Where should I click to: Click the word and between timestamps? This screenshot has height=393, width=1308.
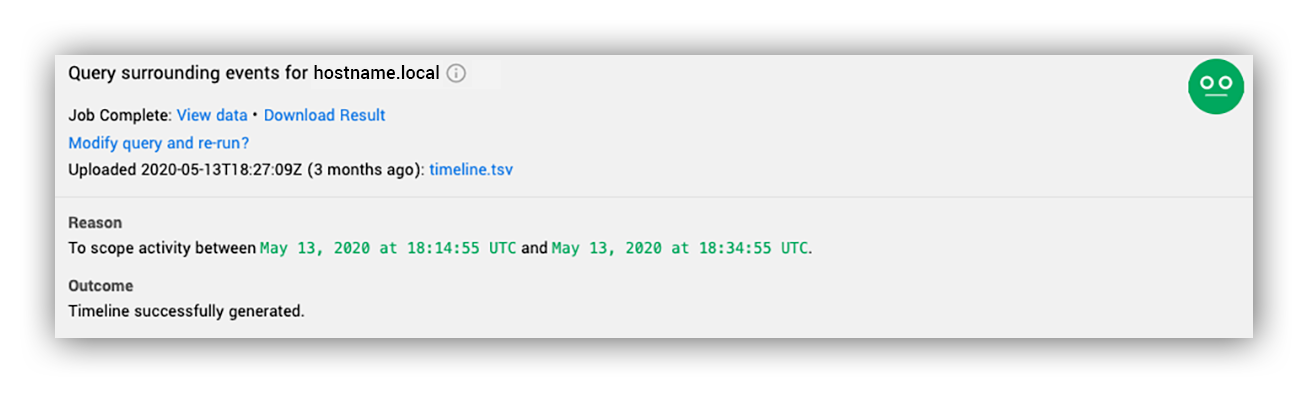point(534,248)
